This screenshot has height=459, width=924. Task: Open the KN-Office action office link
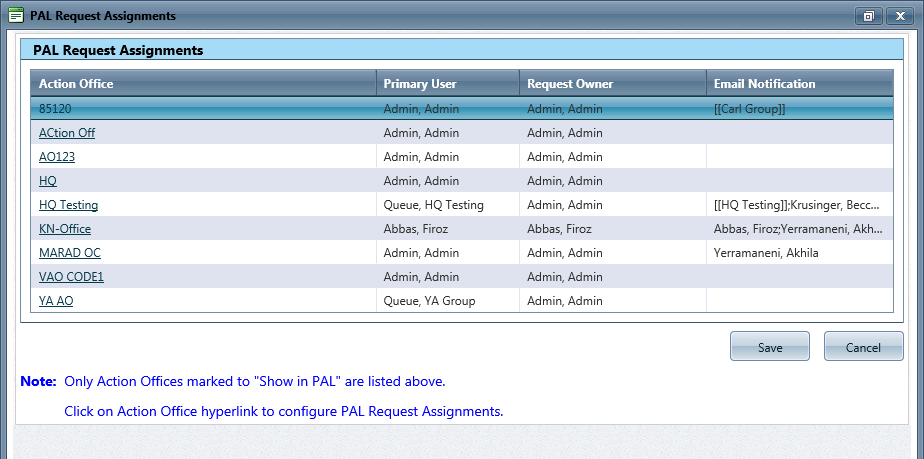pos(65,229)
